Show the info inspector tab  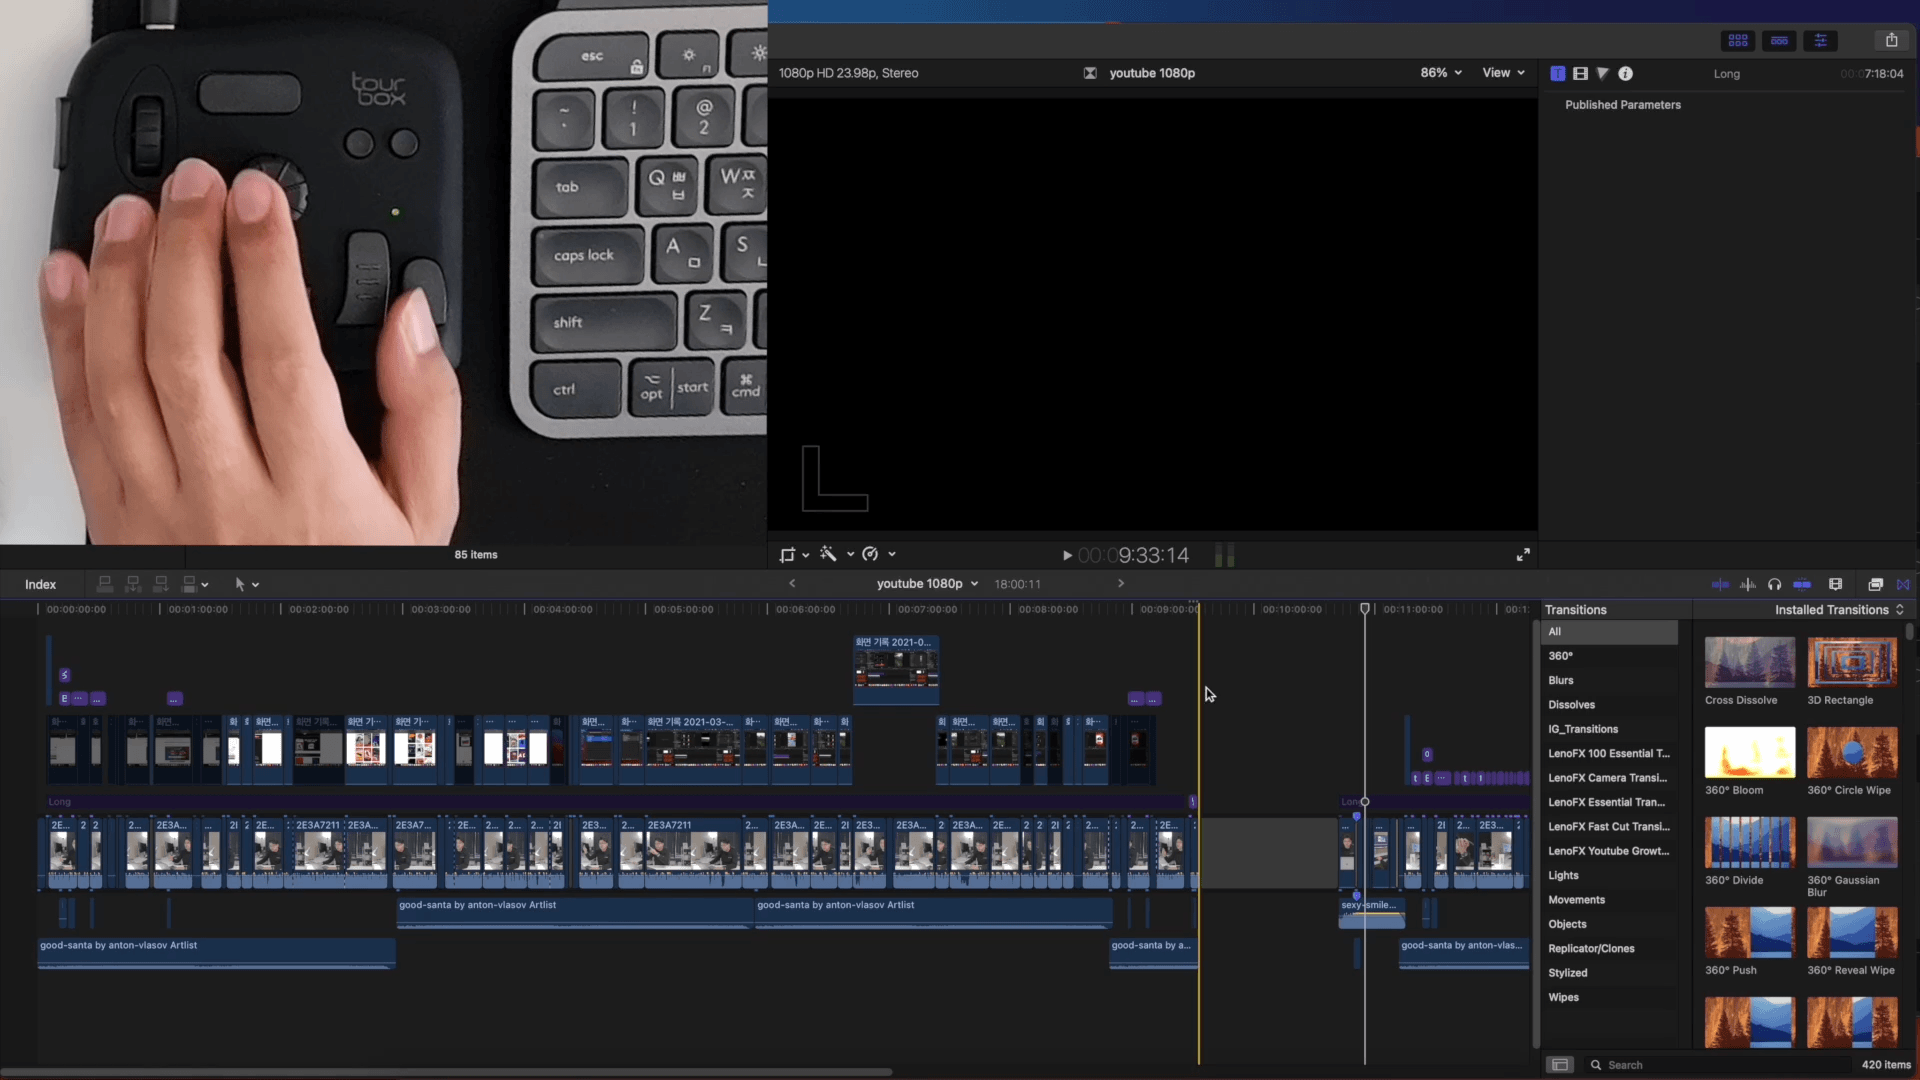pos(1626,73)
